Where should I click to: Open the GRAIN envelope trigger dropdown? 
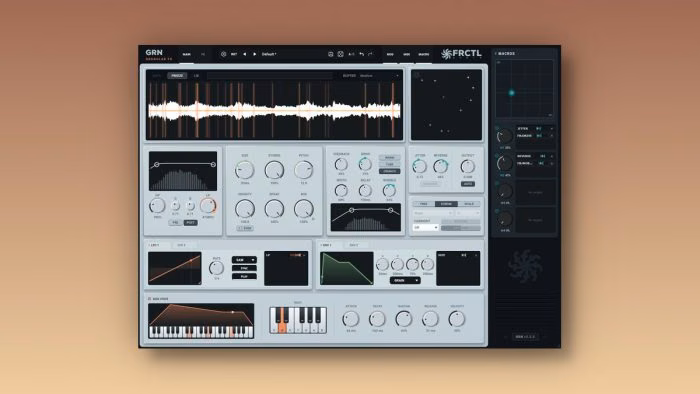click(405, 281)
